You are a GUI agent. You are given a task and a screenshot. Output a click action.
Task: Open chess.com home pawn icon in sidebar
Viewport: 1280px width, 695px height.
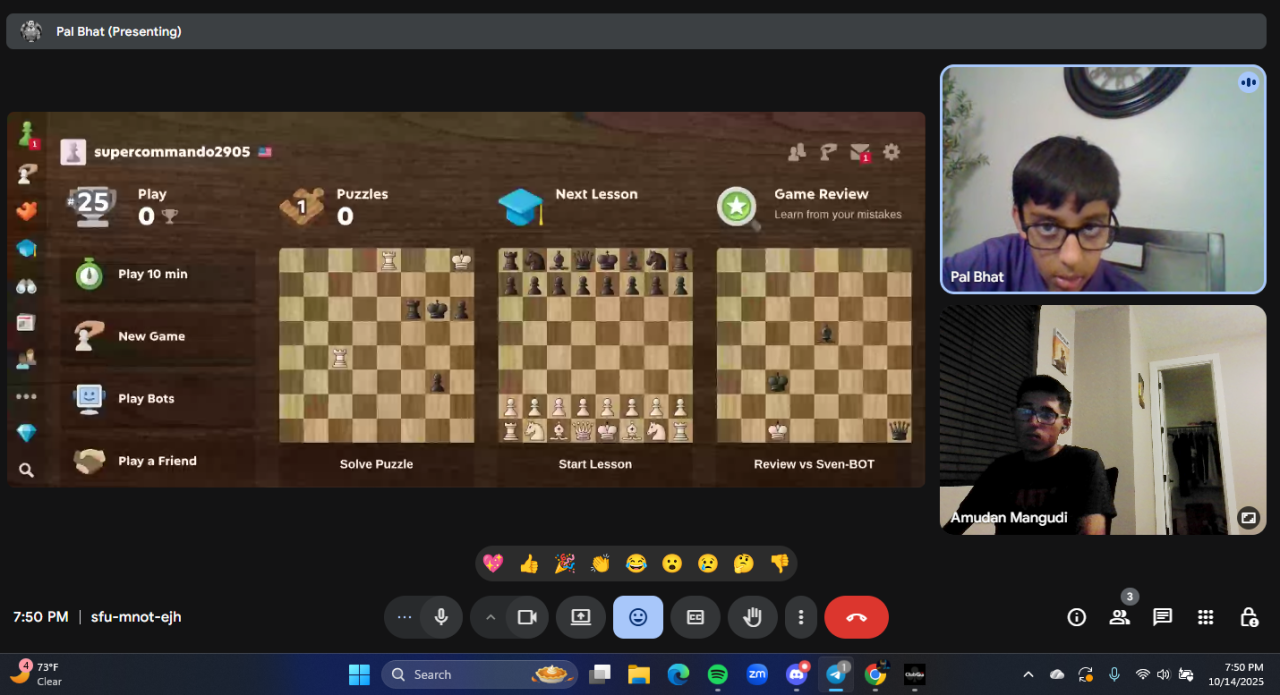(x=27, y=133)
